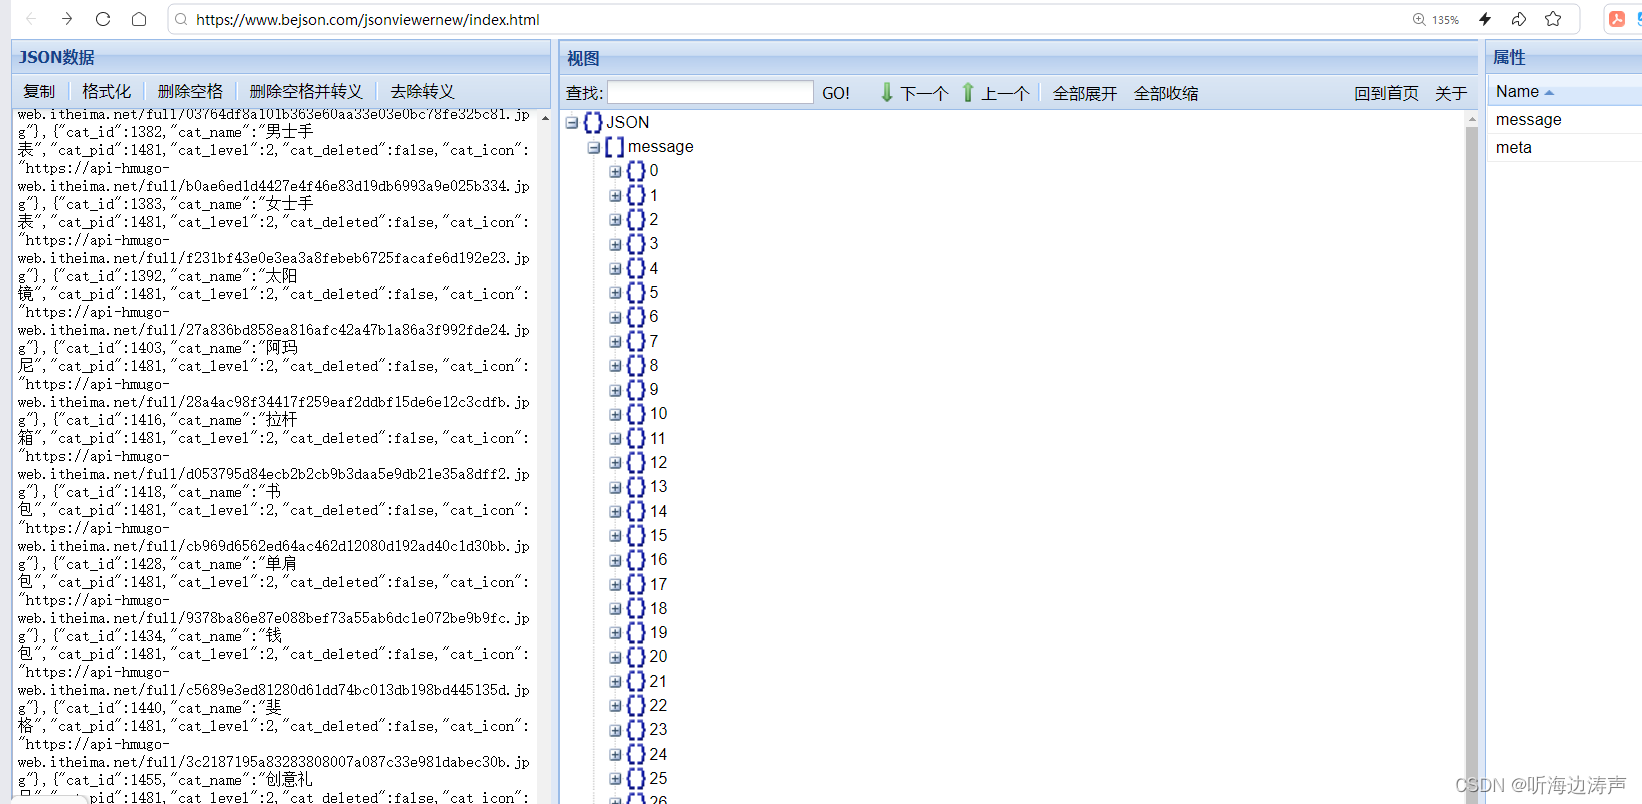Click 全部展开 to expand all nodes
Viewport: 1642px width, 804px height.
click(x=1085, y=93)
